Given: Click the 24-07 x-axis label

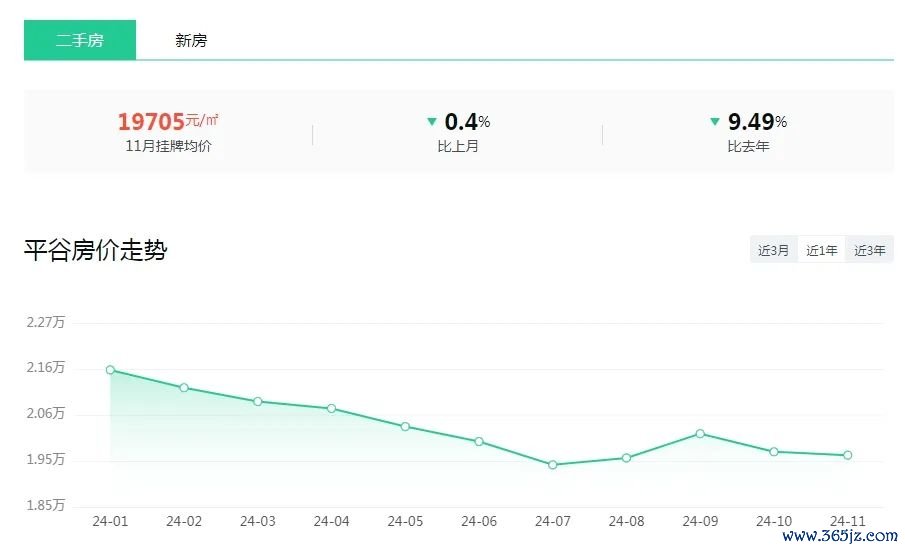Looking at the screenshot, I should 552,522.
